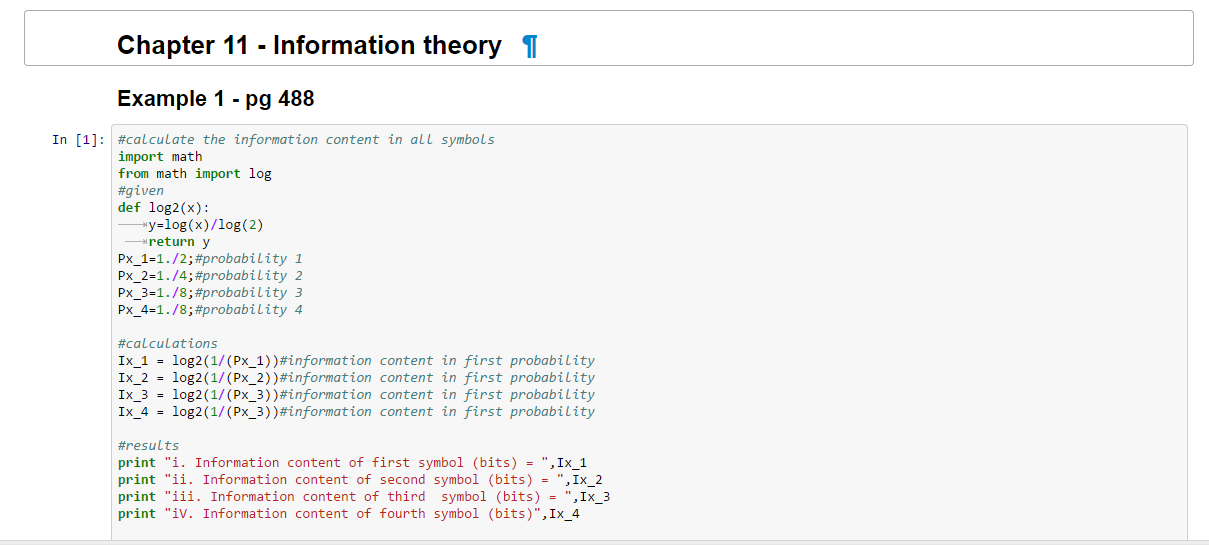Click the Chapter 11 - Information theory heading

(309, 46)
